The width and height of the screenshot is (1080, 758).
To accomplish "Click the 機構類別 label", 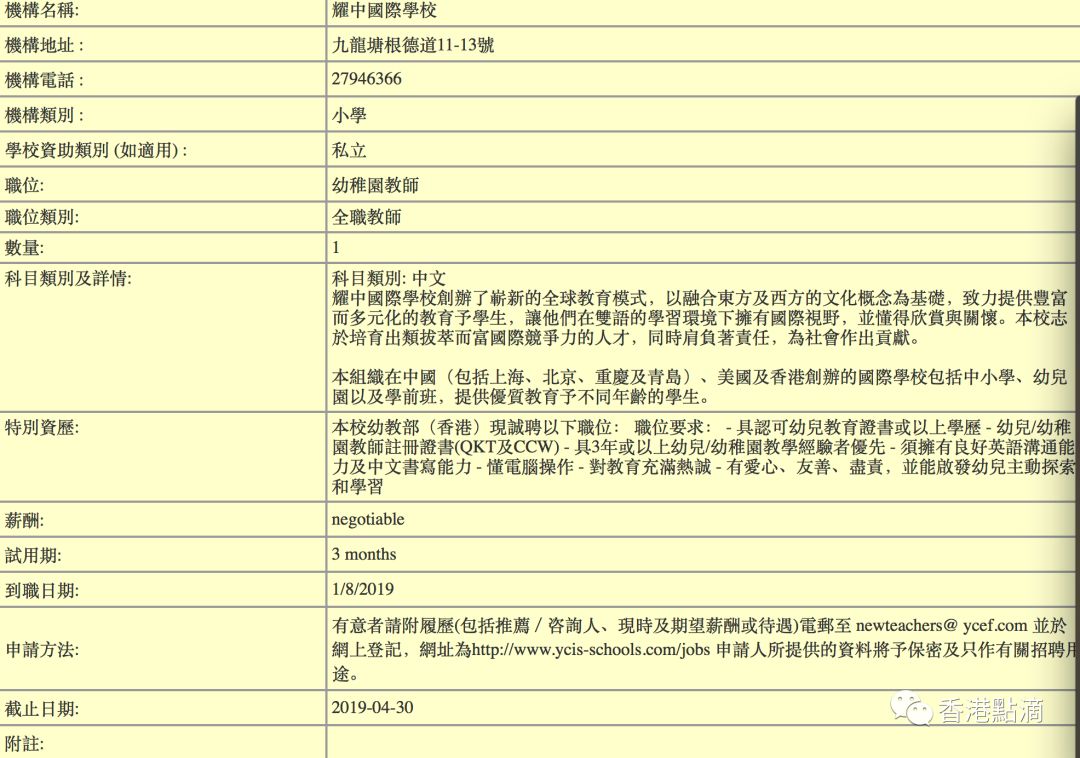I will [44, 115].
